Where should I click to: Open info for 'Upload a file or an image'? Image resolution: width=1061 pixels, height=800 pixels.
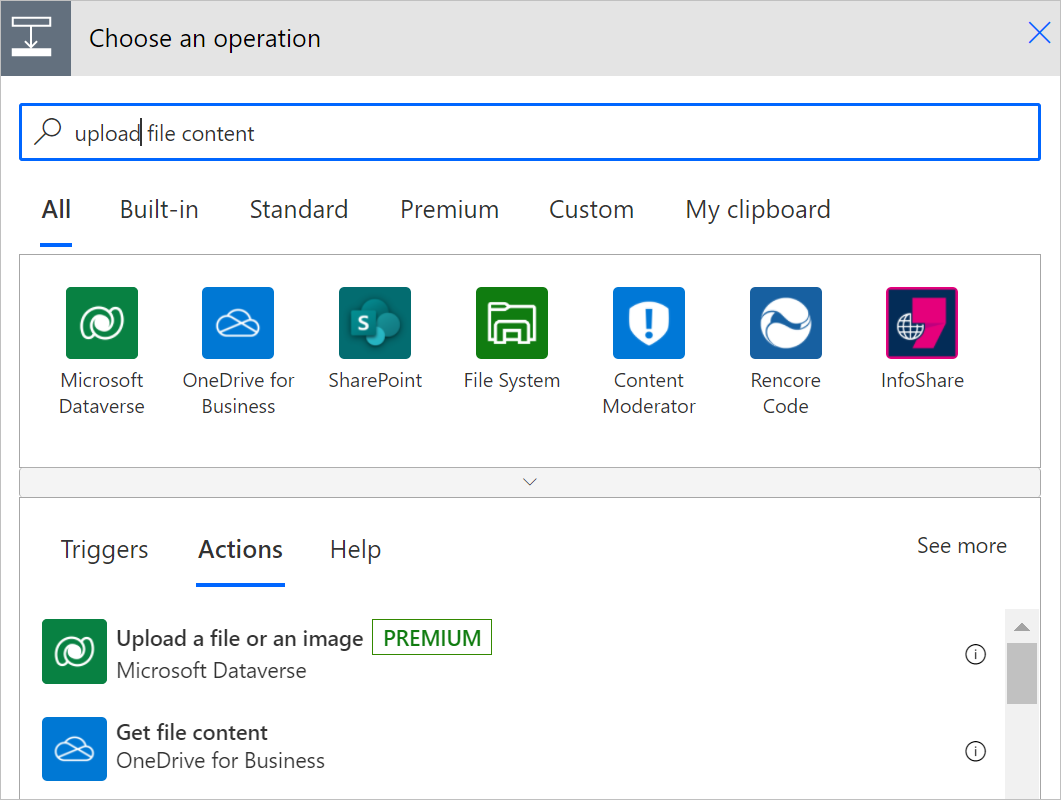click(x=976, y=654)
